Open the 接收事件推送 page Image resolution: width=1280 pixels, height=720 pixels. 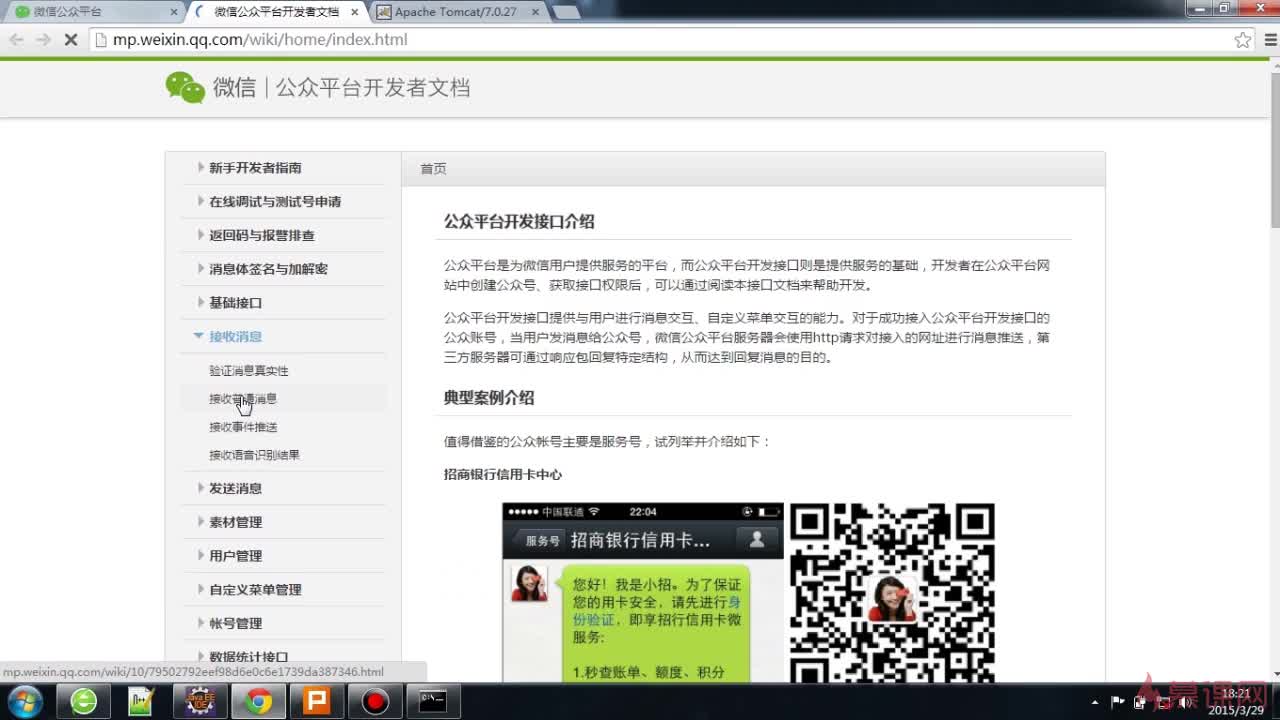point(243,427)
